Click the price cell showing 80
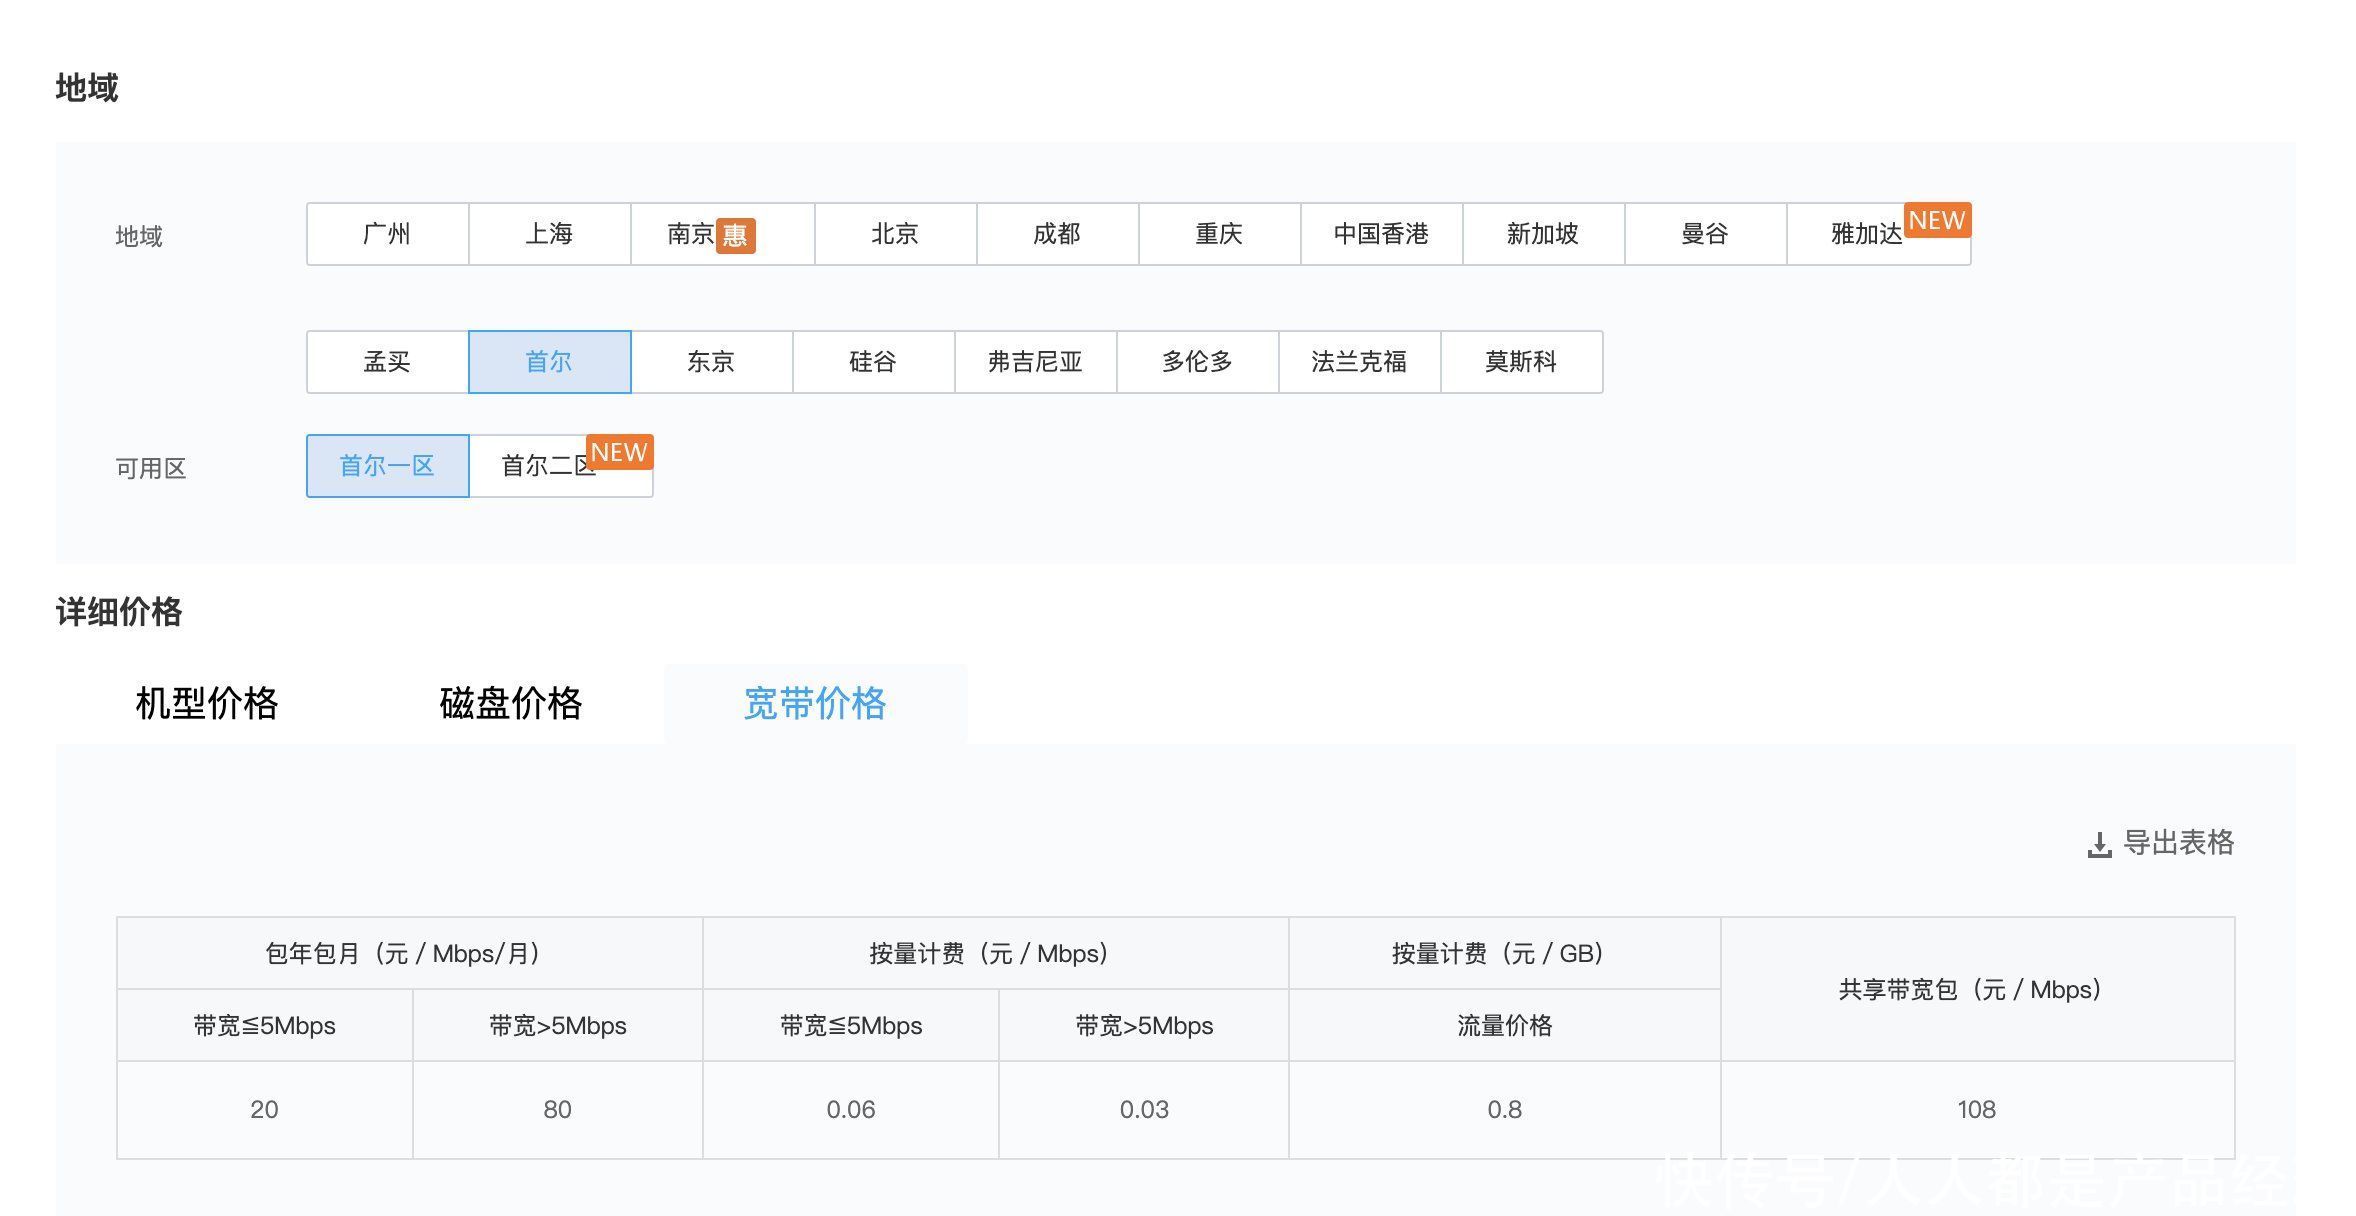 tap(558, 1109)
